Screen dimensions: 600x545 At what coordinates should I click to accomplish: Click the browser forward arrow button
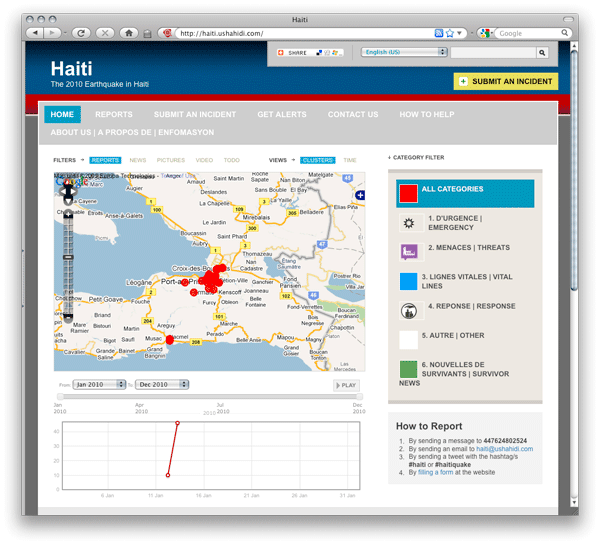point(52,33)
